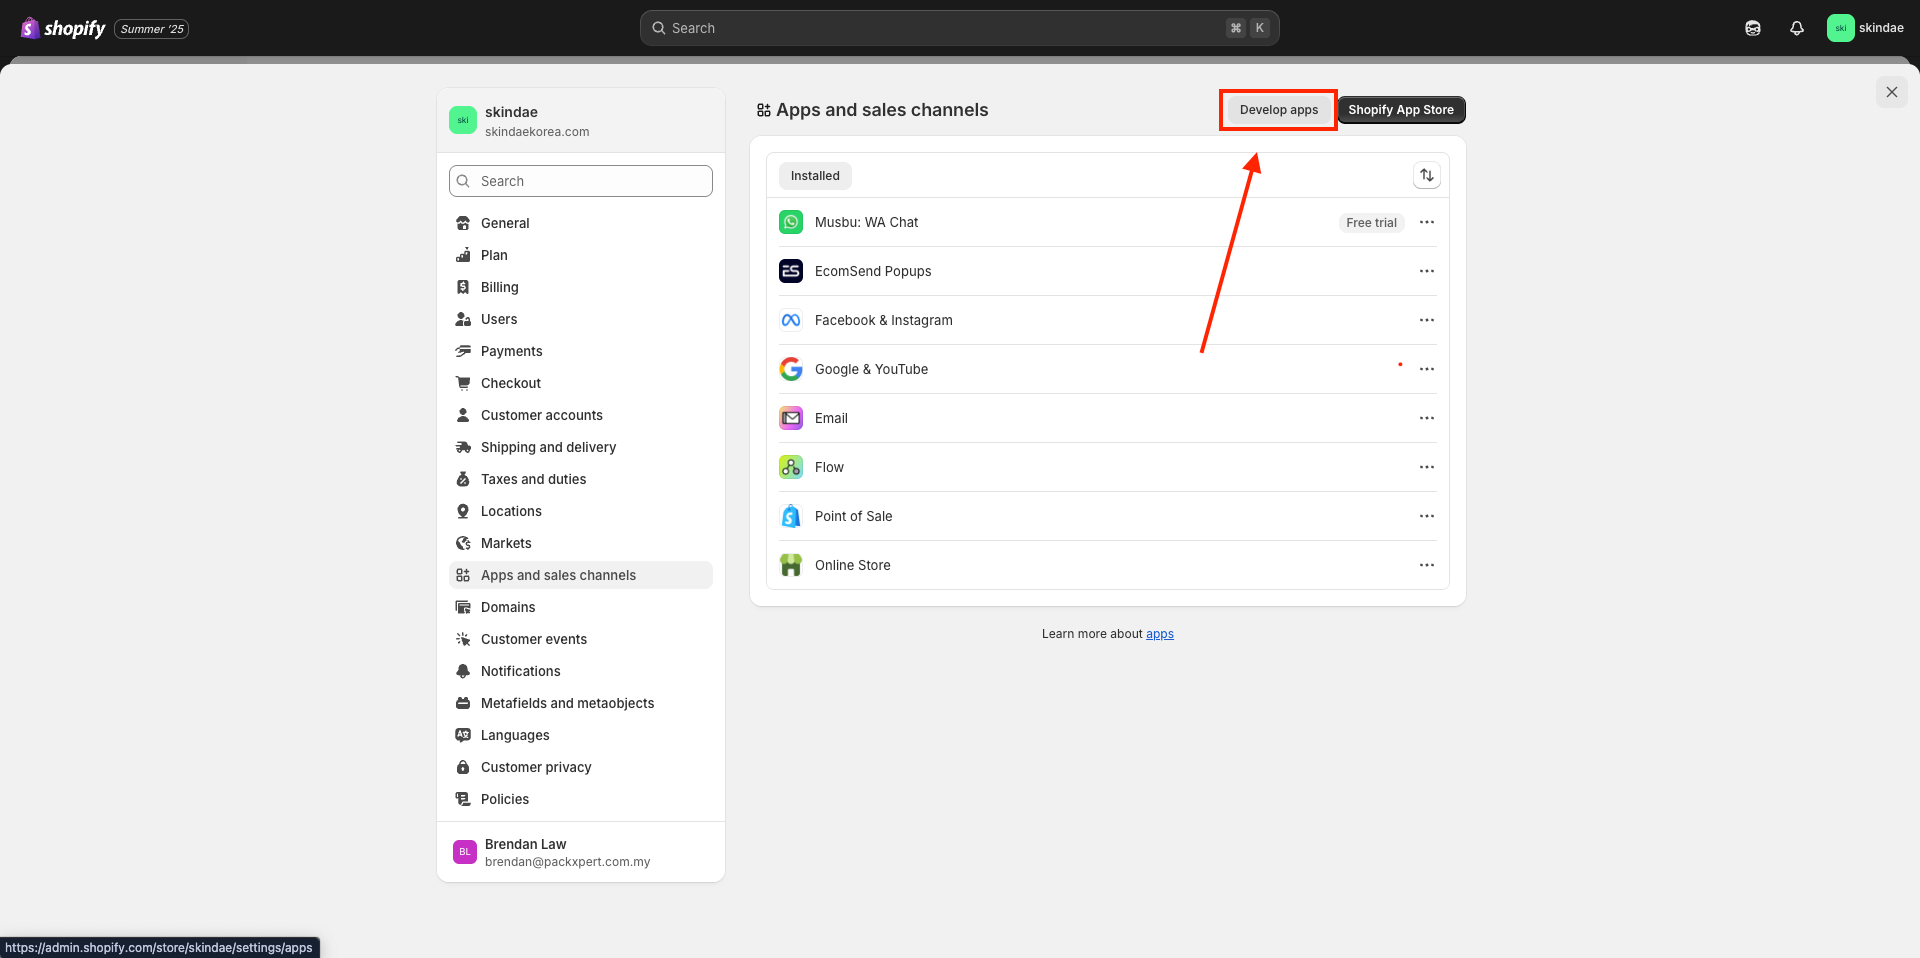Click the top bar search magnifier icon

[x=659, y=28]
